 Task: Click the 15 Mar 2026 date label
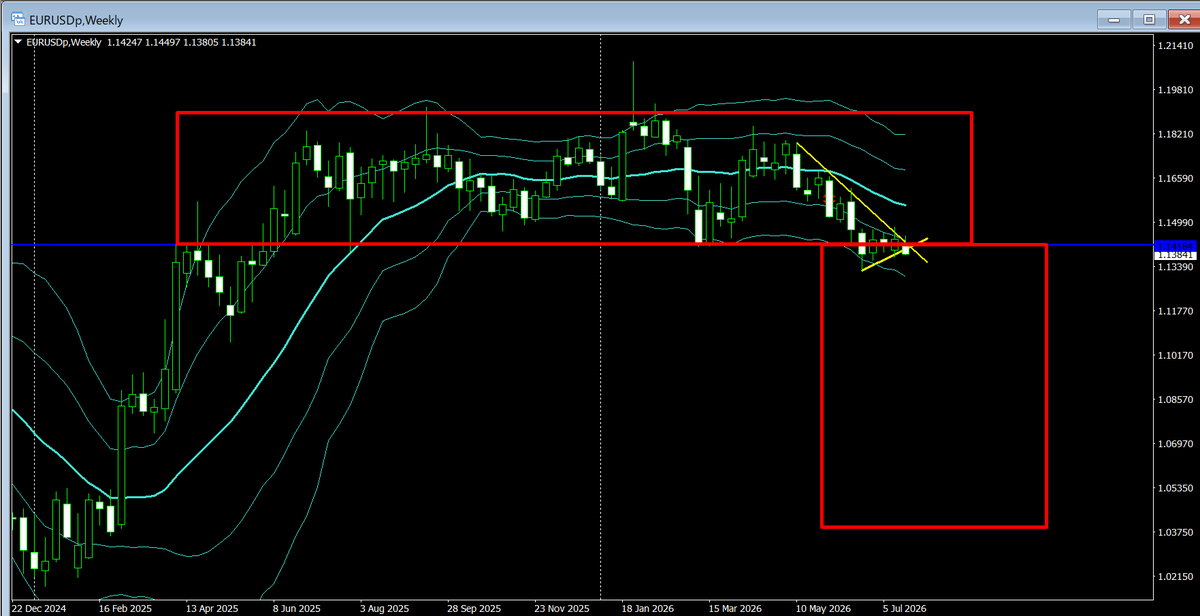point(733,607)
